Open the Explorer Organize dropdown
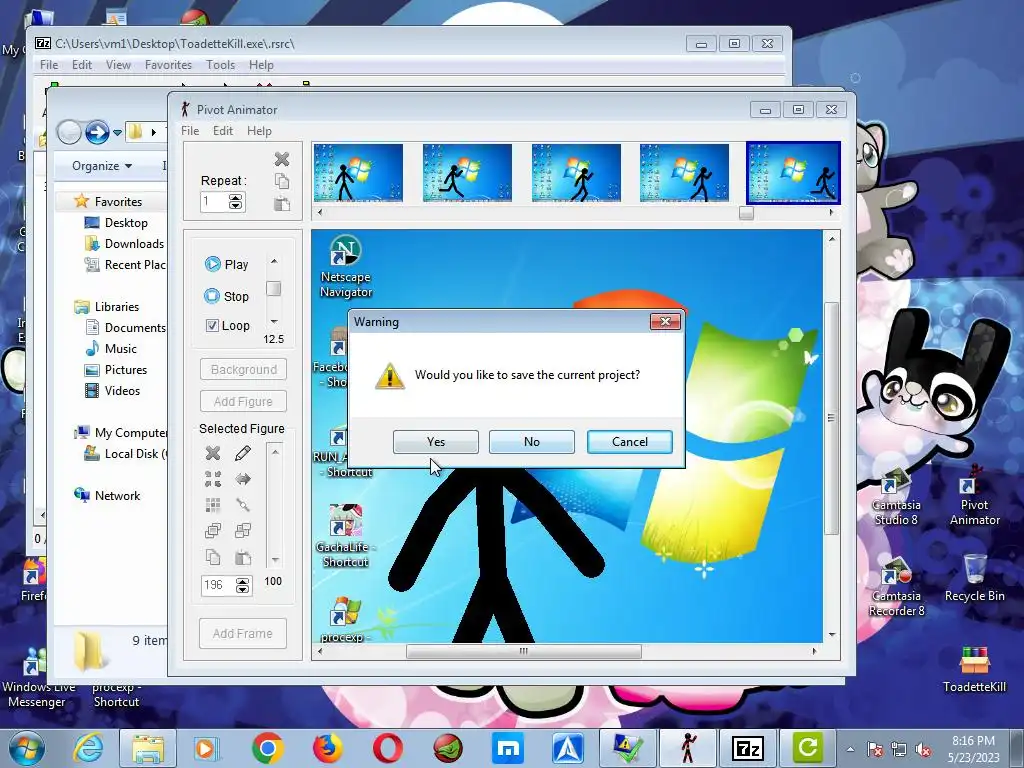Viewport: 1024px width, 768px height. coord(102,166)
